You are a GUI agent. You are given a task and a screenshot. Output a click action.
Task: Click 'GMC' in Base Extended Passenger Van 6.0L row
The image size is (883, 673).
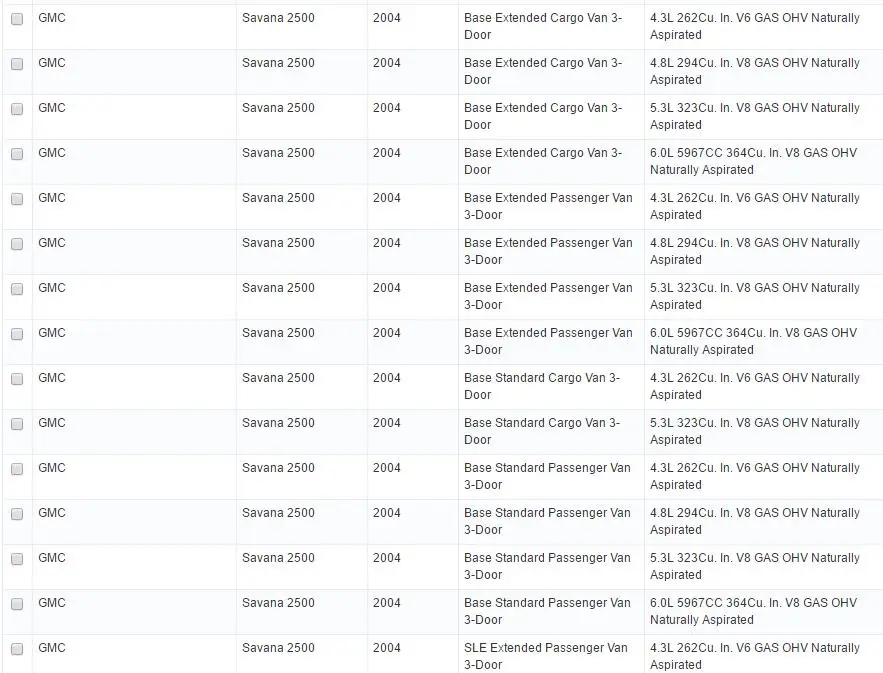point(52,333)
